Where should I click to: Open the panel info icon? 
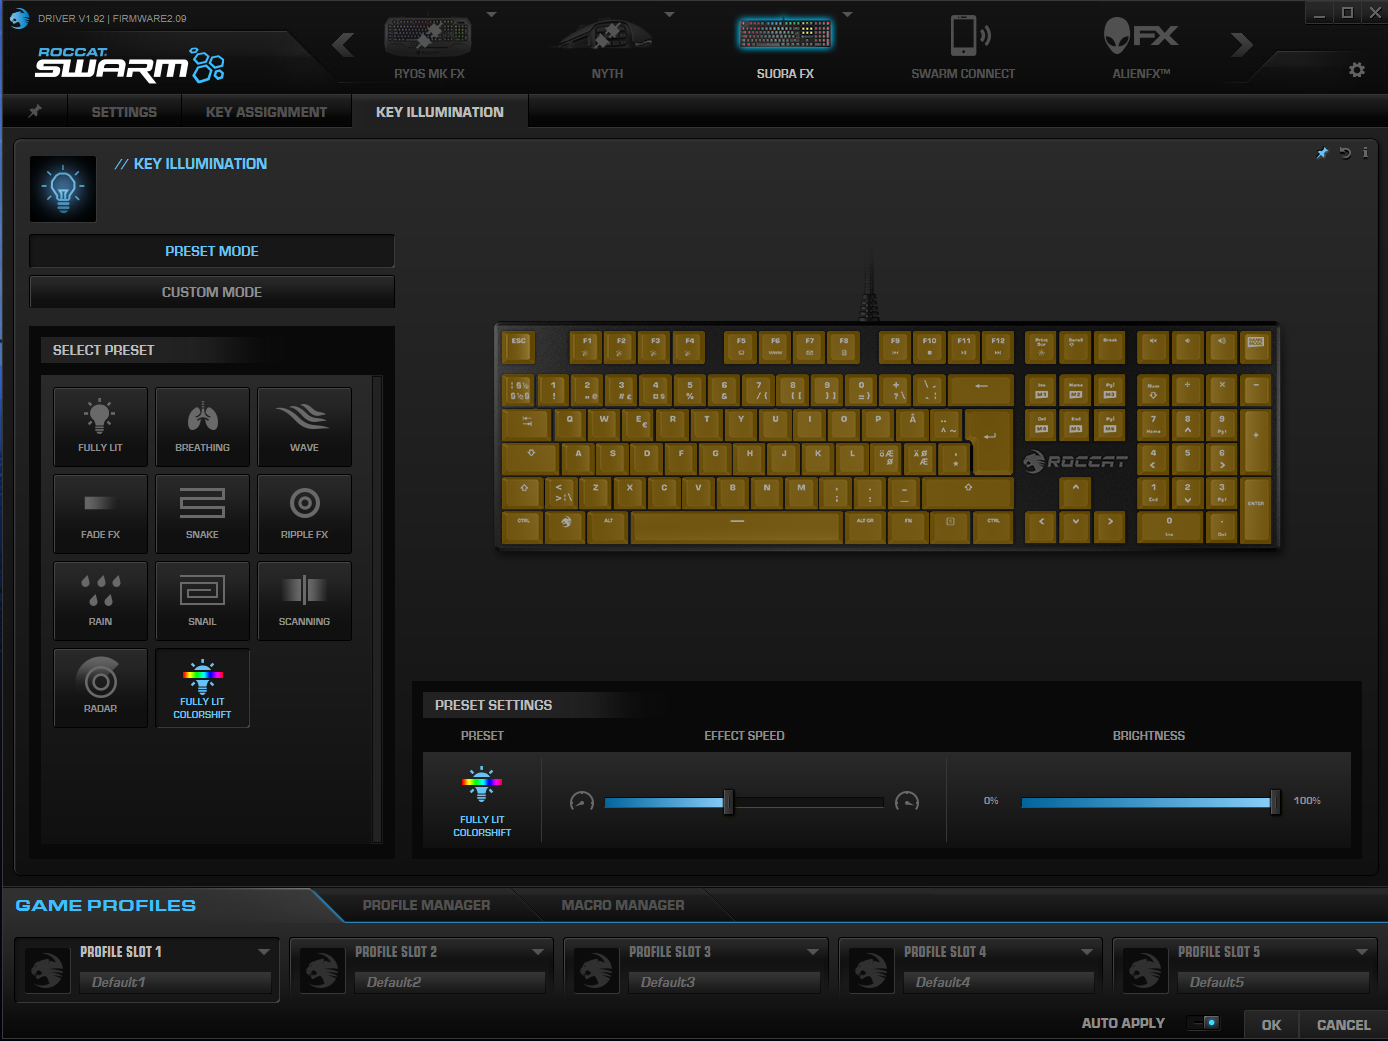(x=1365, y=153)
